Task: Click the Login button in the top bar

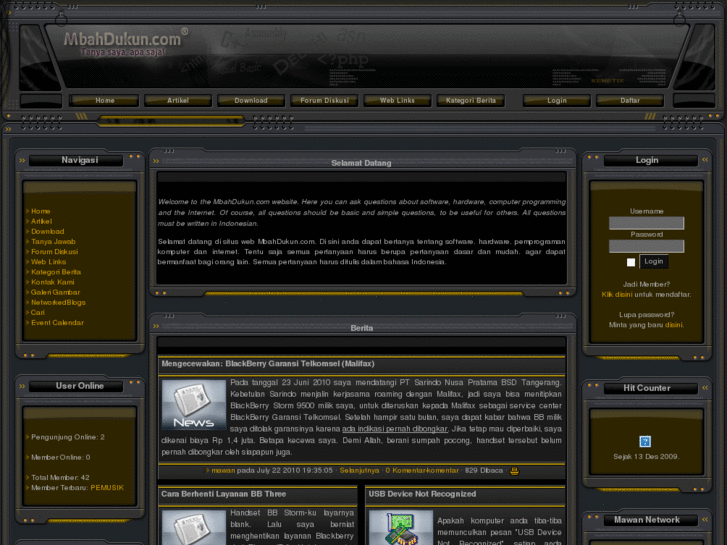Action: [557, 101]
